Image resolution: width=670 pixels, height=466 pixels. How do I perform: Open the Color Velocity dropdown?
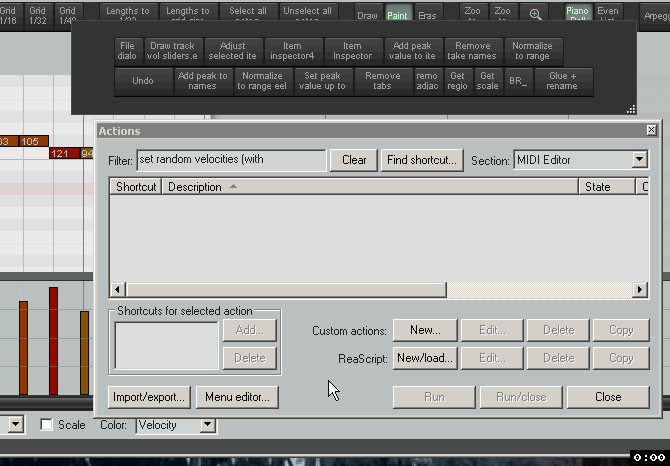(176, 425)
